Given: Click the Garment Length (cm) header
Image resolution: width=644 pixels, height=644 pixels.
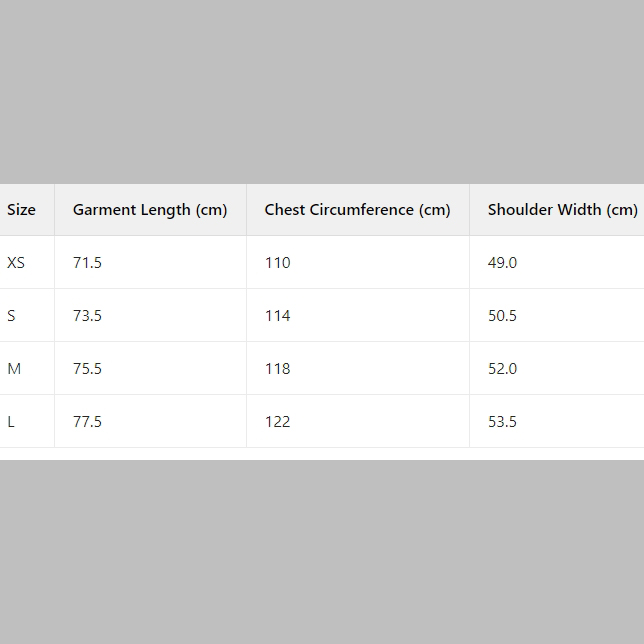Looking at the screenshot, I should click(150, 210).
